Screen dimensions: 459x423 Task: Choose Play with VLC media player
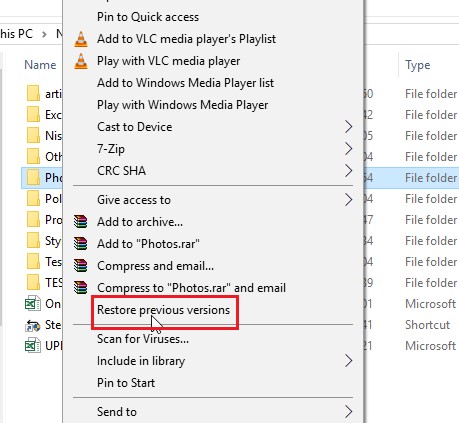168,61
